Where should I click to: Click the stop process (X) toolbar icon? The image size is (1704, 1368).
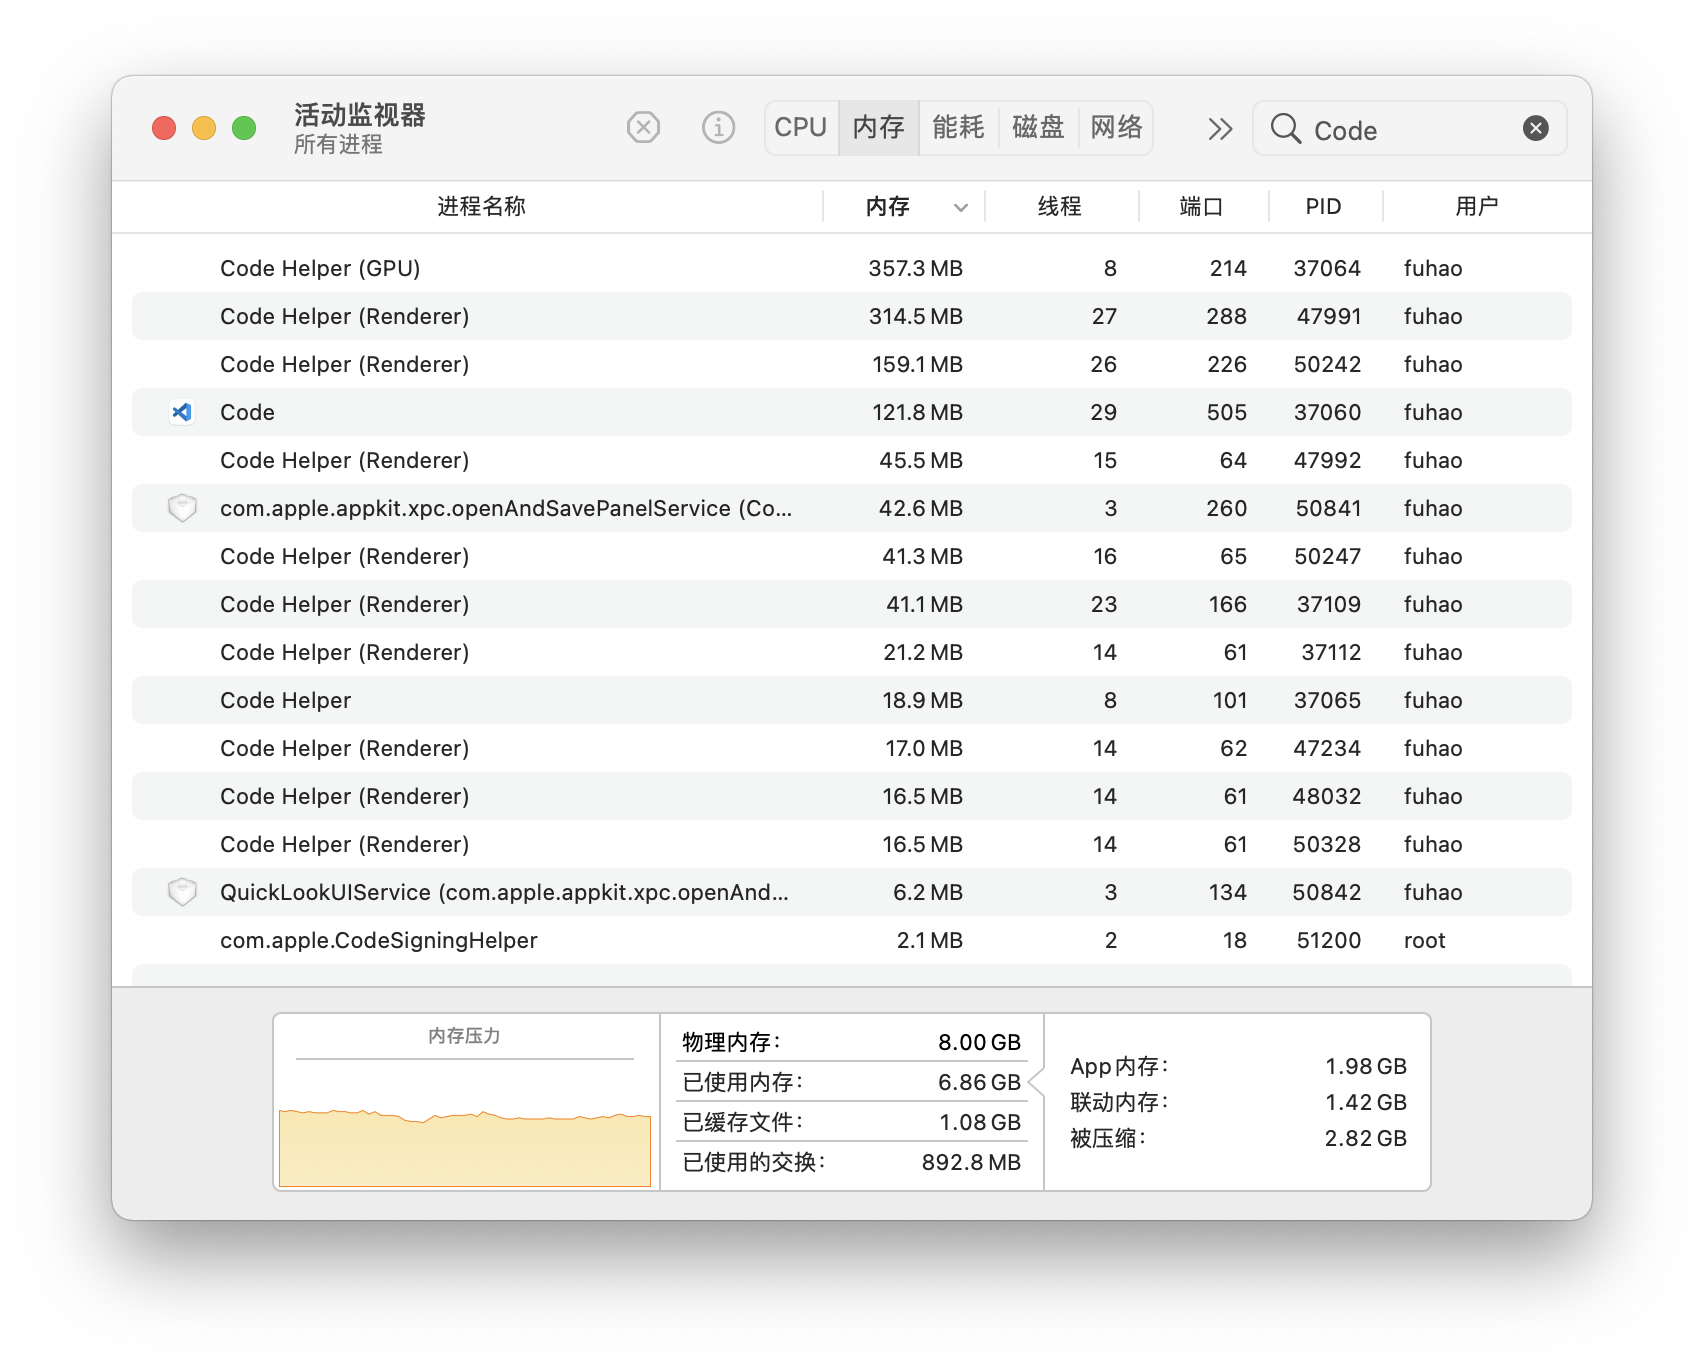pos(643,128)
